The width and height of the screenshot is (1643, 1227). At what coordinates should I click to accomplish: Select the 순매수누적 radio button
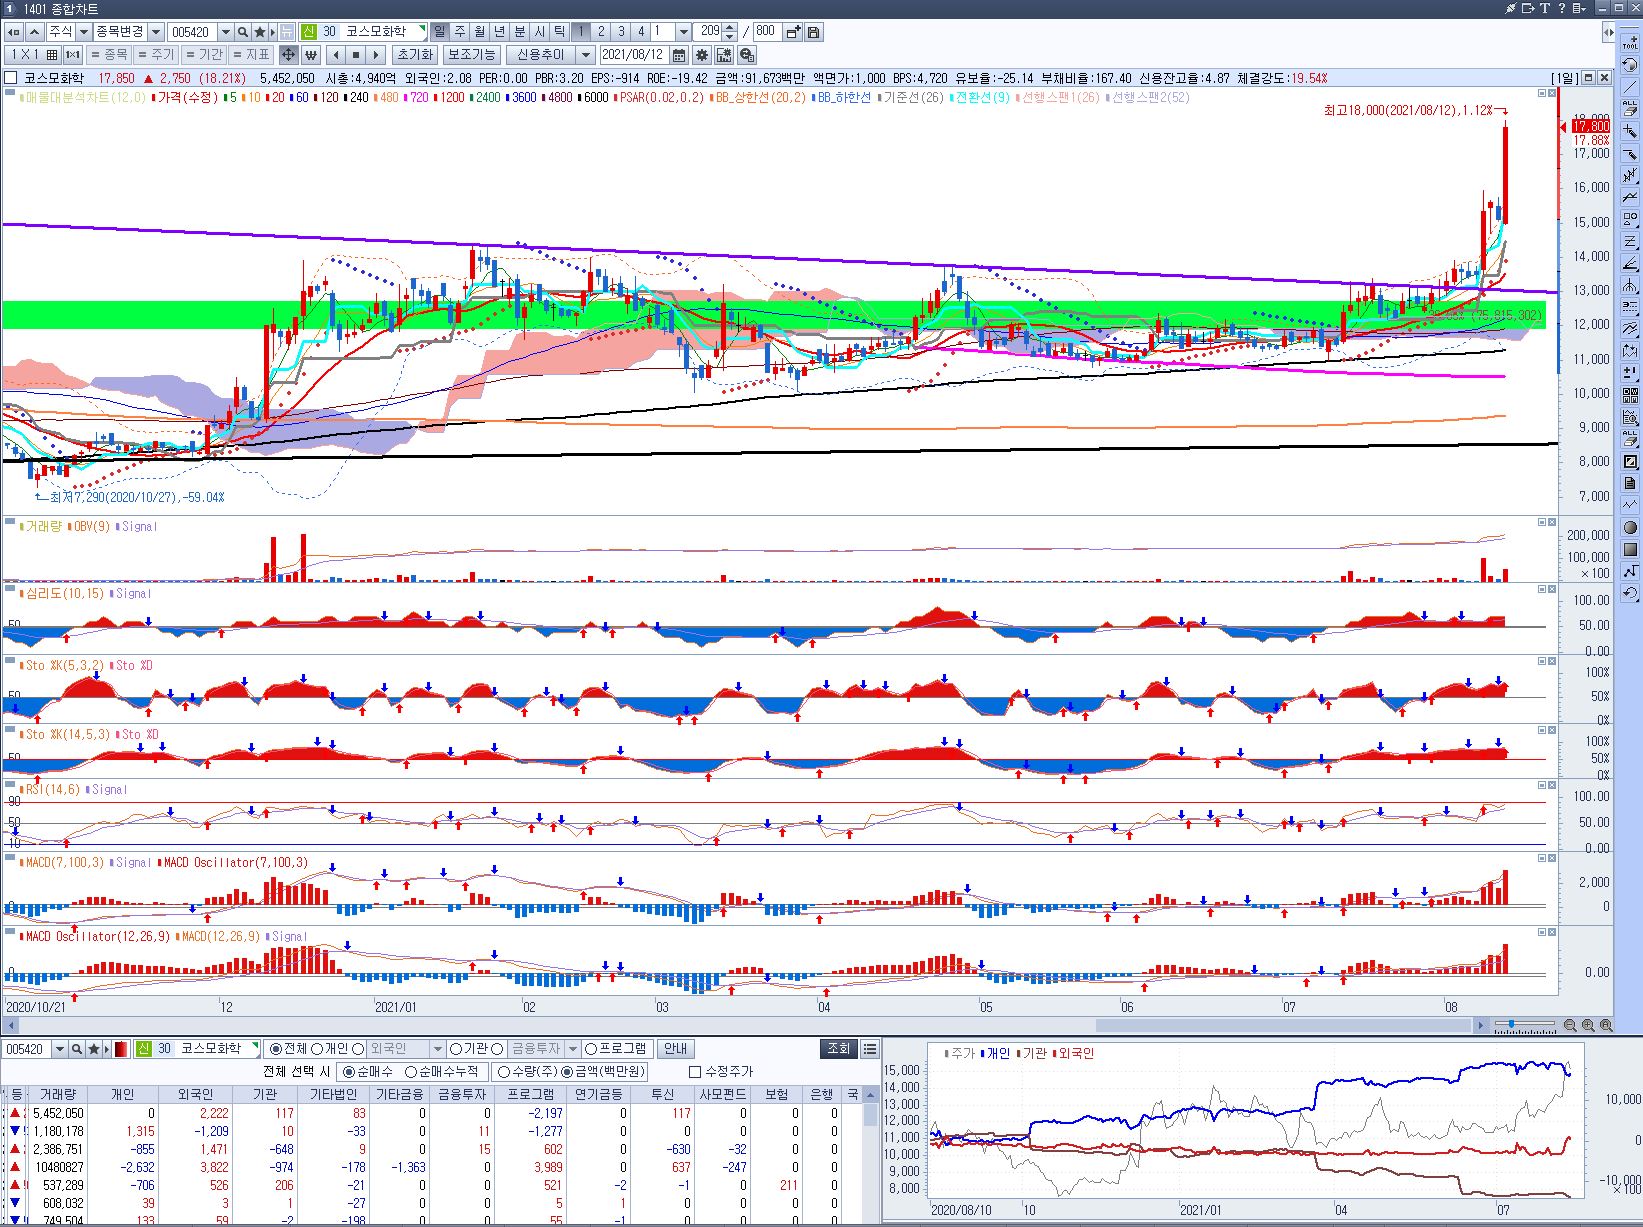[x=411, y=1072]
